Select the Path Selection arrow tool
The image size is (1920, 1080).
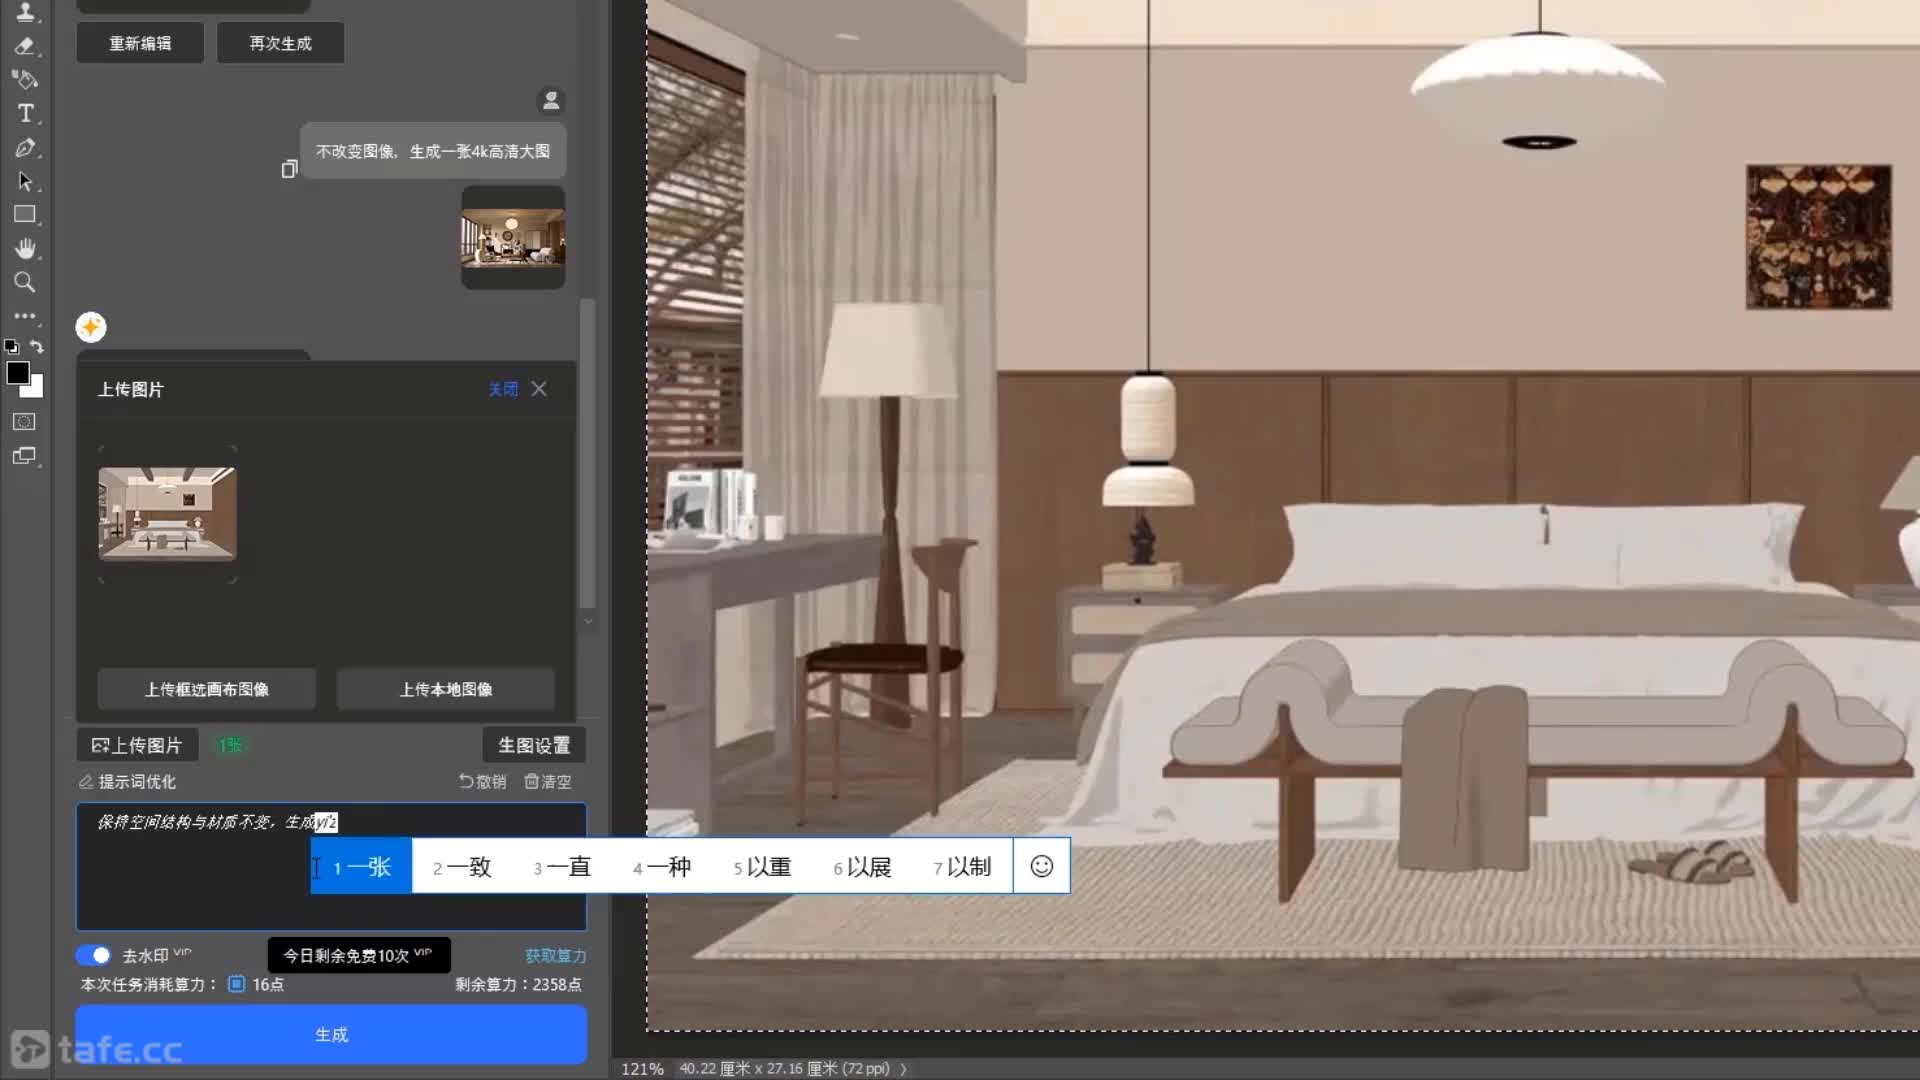point(25,181)
